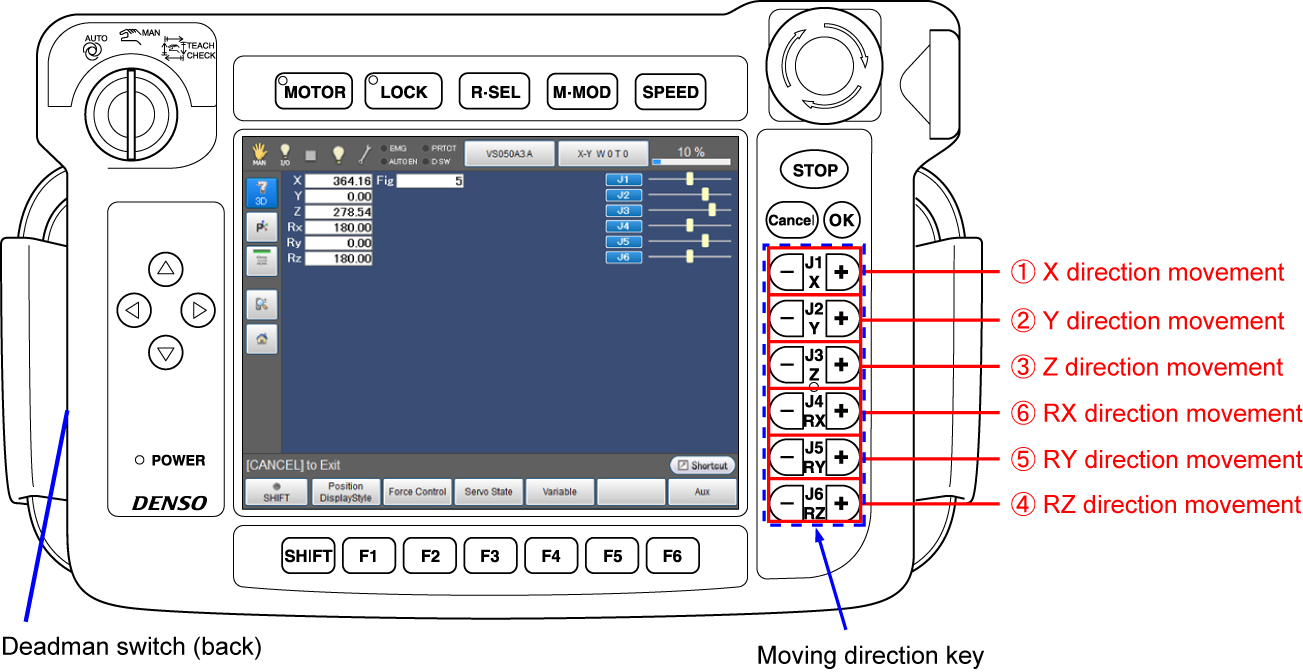Select the Servo State softkey
1303x672 pixels.
point(488,492)
